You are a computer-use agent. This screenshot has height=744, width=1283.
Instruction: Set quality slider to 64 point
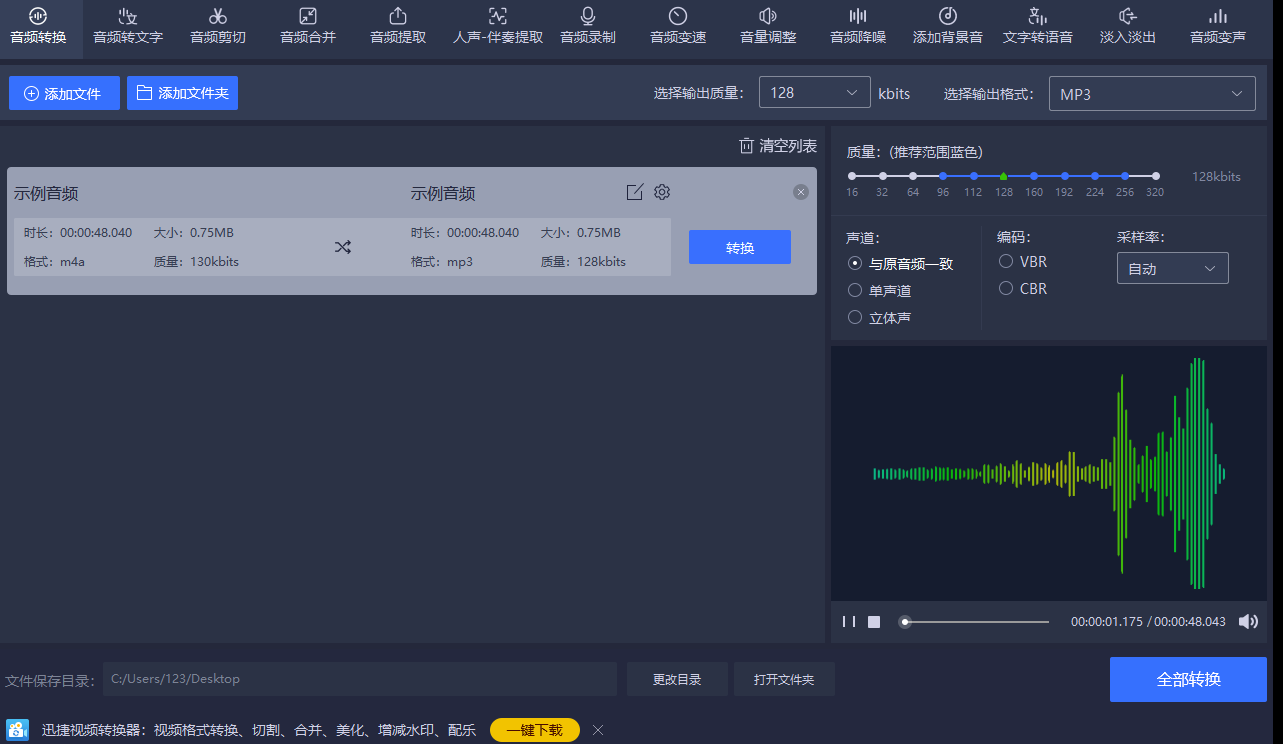pyautogui.click(x=913, y=176)
